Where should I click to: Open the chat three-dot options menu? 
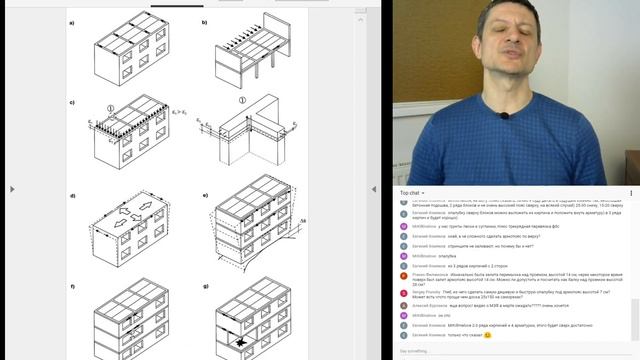[631, 193]
